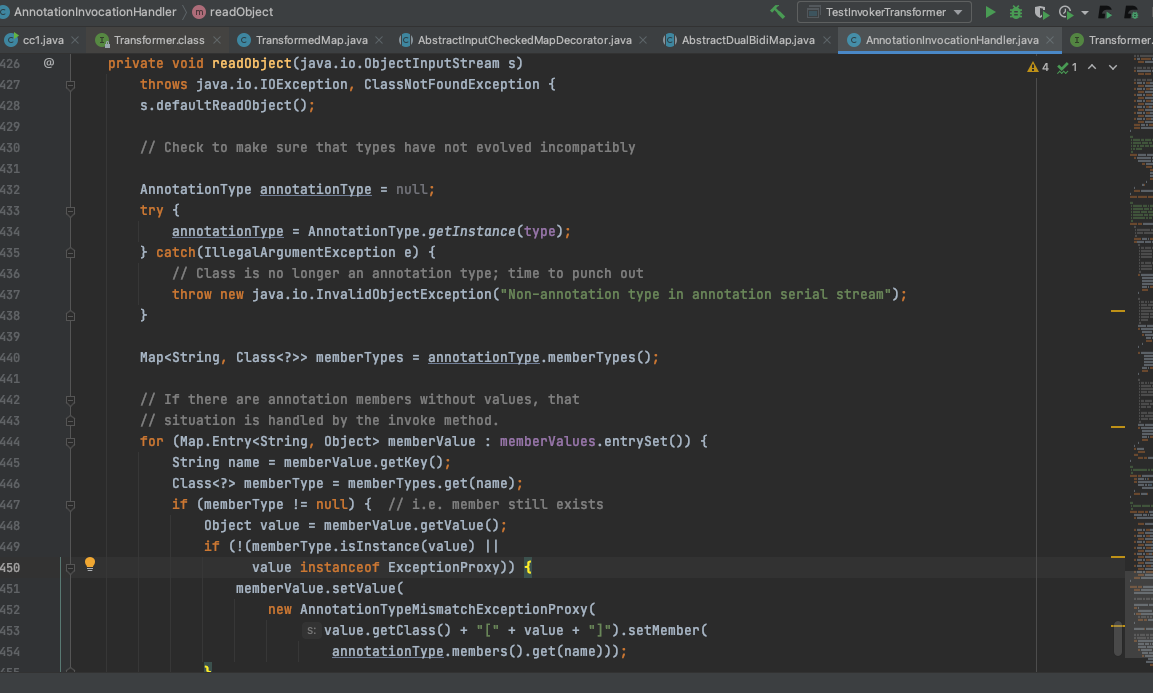Open the AbstractDualBidiMap.java tab
1153x693 pixels.
coord(747,40)
